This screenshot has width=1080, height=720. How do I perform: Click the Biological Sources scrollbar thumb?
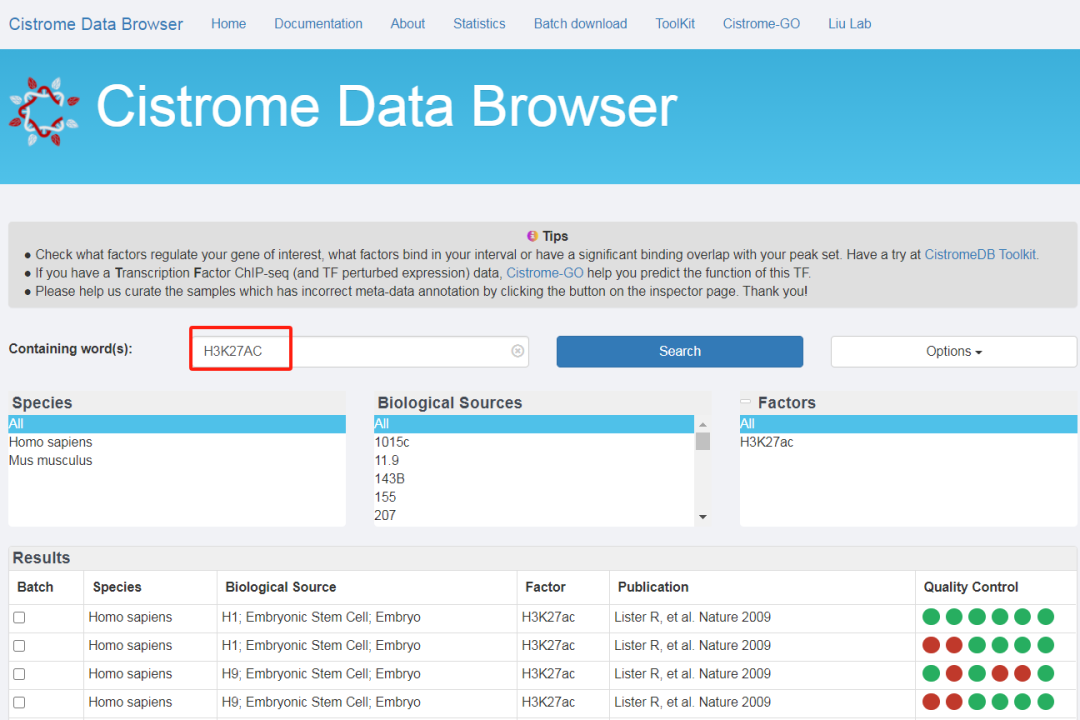(x=703, y=441)
